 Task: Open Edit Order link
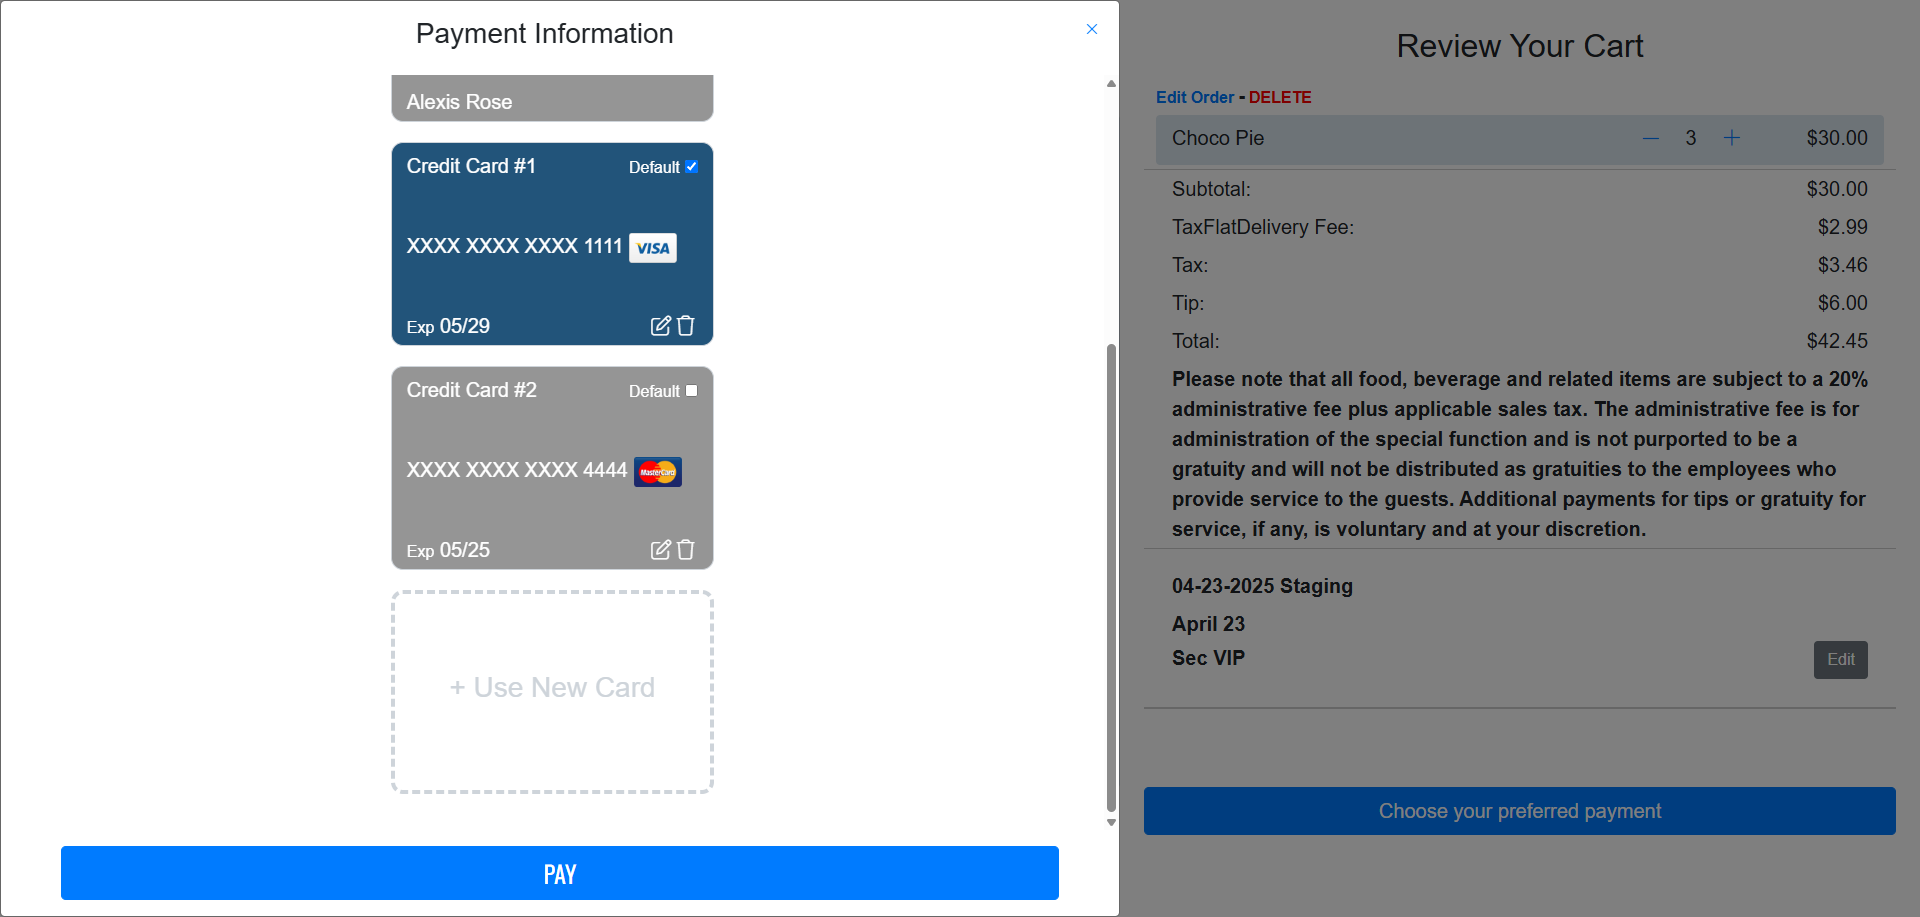pyautogui.click(x=1195, y=97)
